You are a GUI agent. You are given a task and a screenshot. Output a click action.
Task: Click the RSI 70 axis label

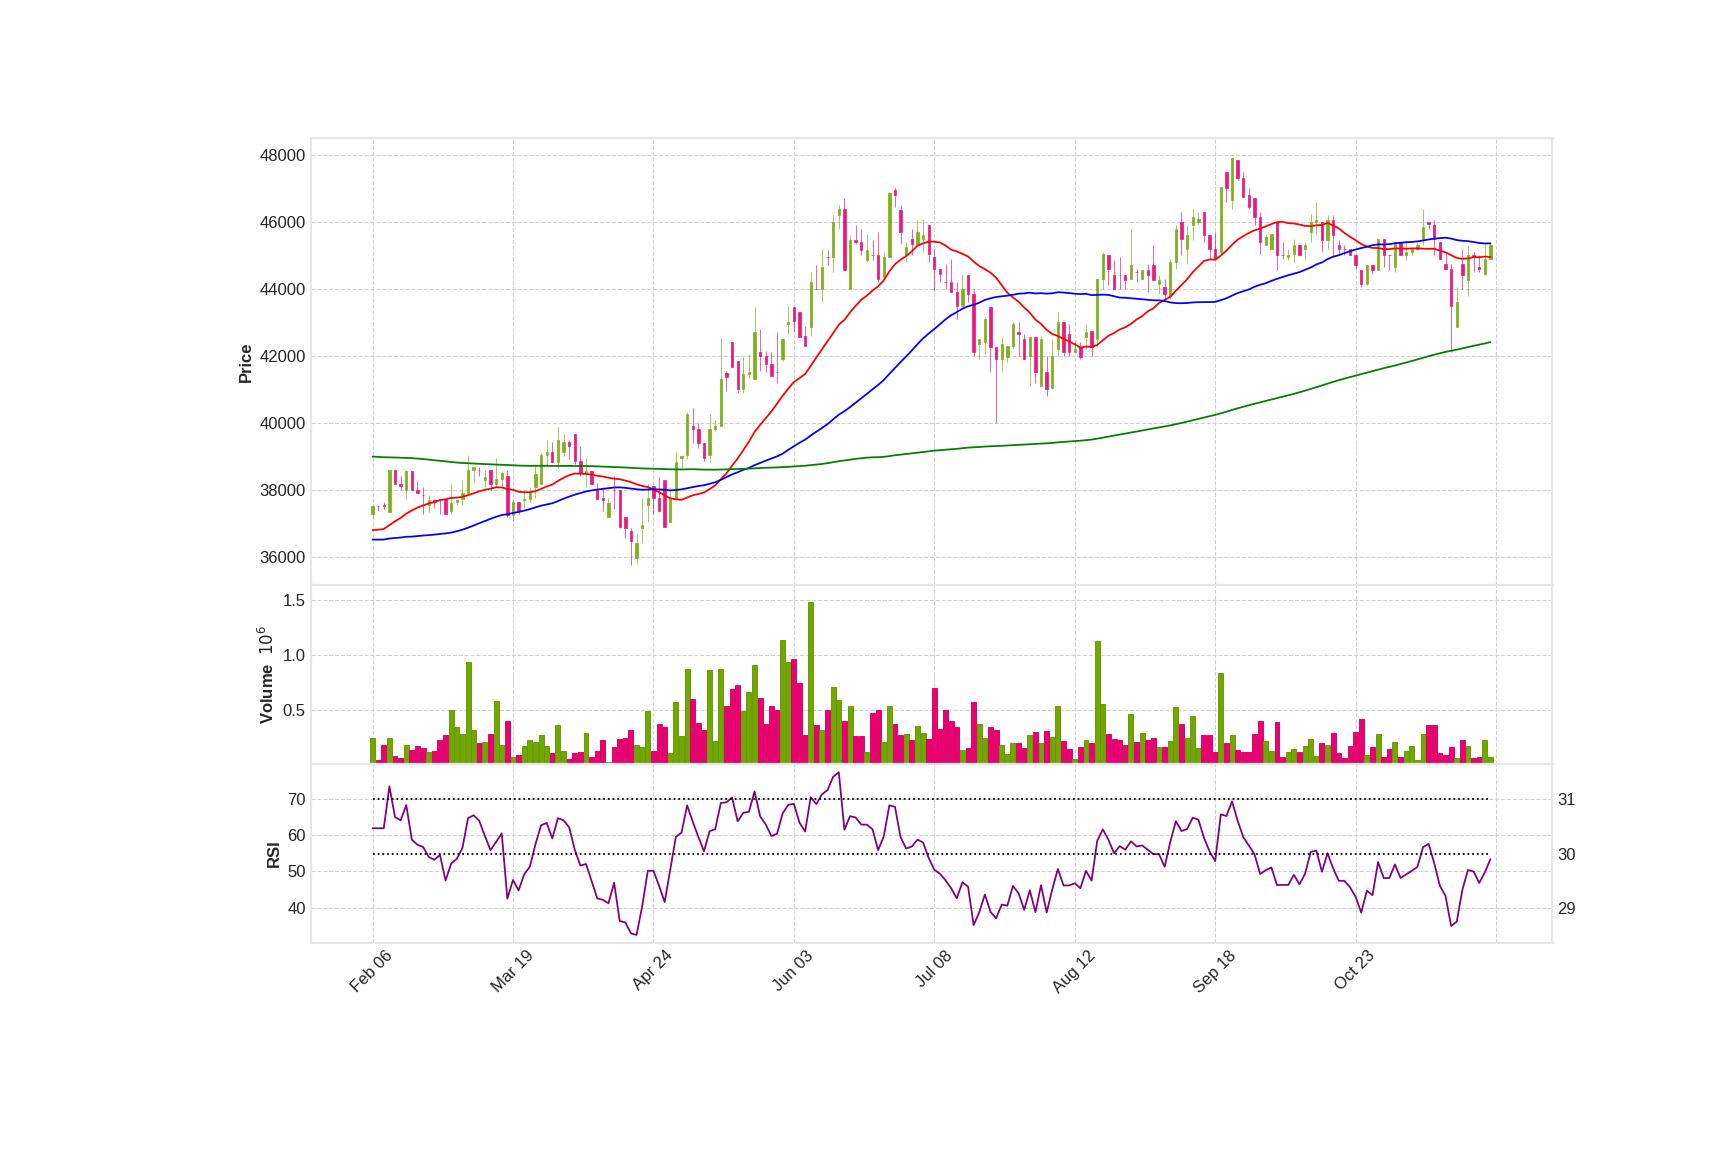[x=297, y=799]
